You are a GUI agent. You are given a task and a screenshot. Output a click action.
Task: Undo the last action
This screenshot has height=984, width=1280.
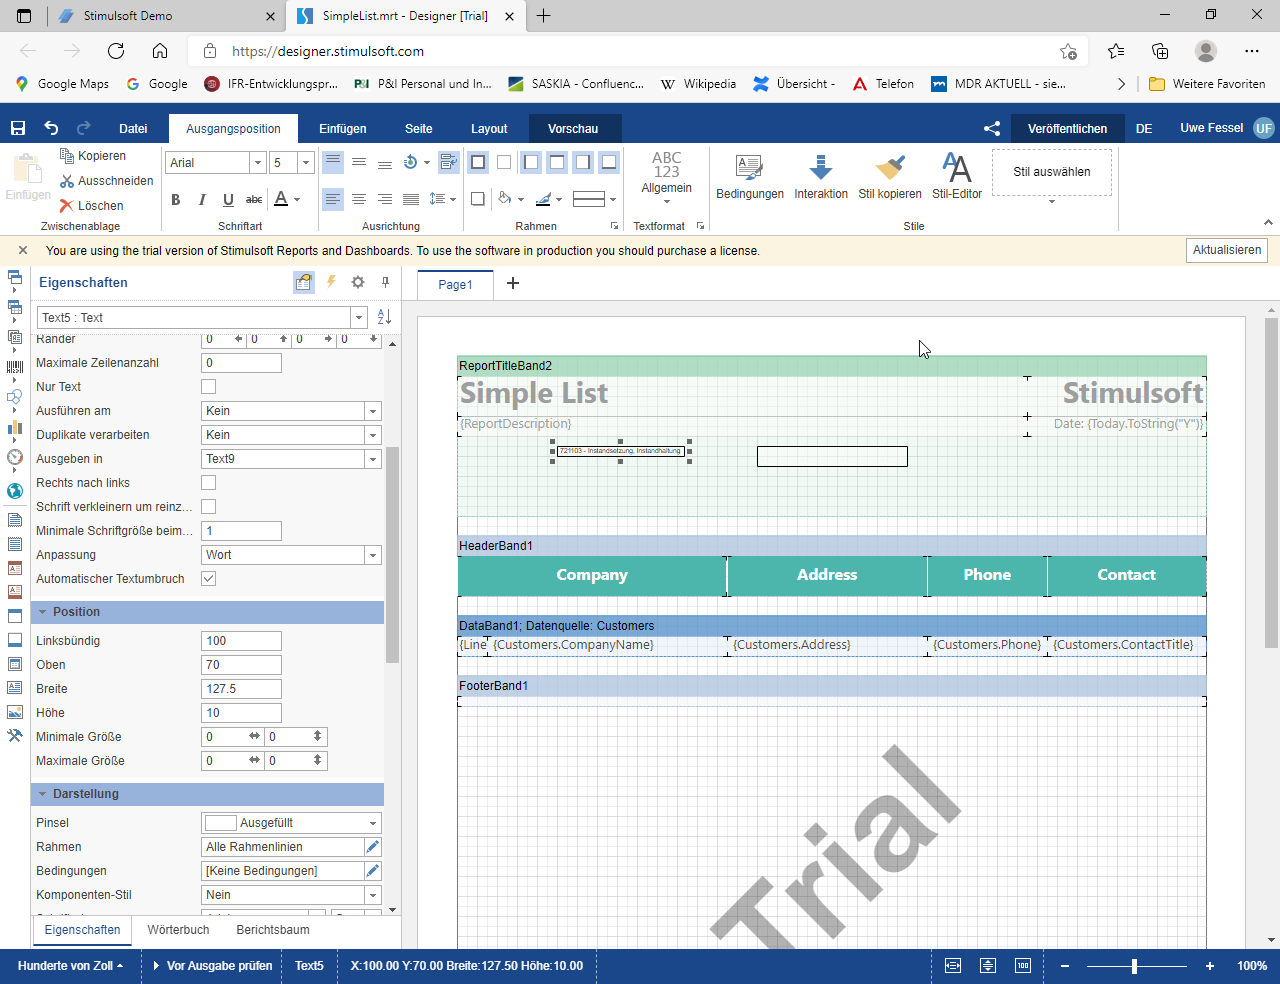[x=51, y=128]
